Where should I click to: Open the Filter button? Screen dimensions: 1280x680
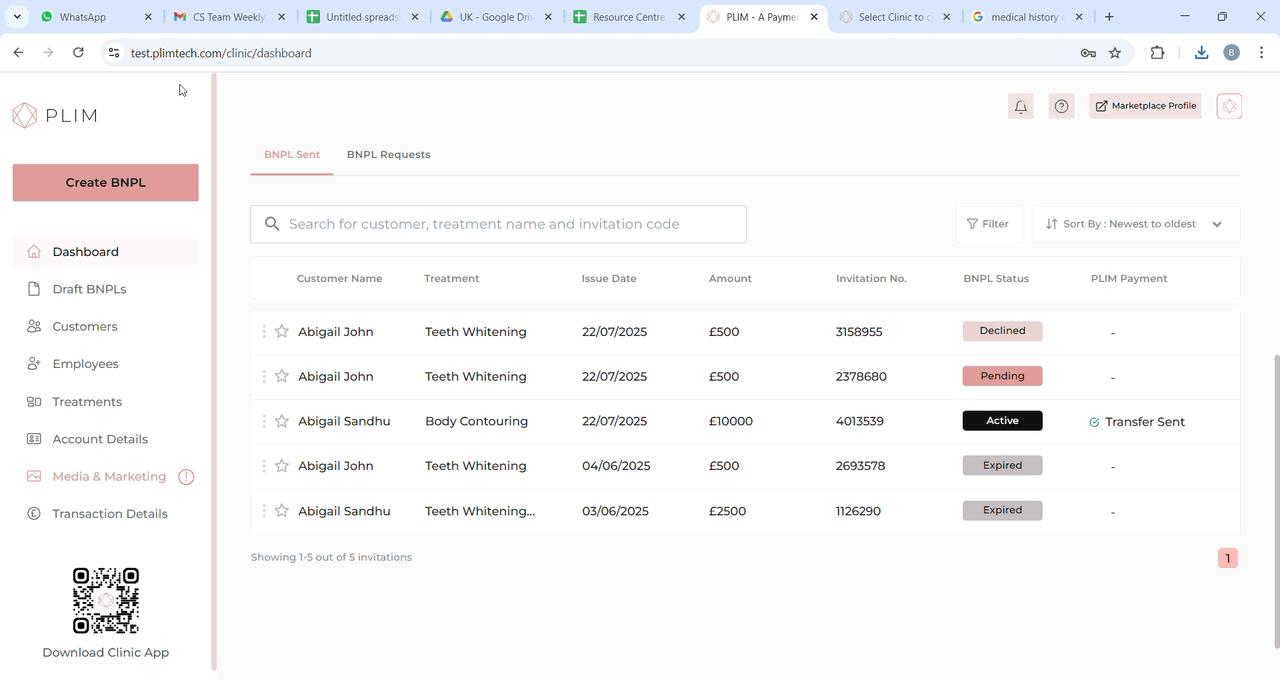[x=990, y=224]
